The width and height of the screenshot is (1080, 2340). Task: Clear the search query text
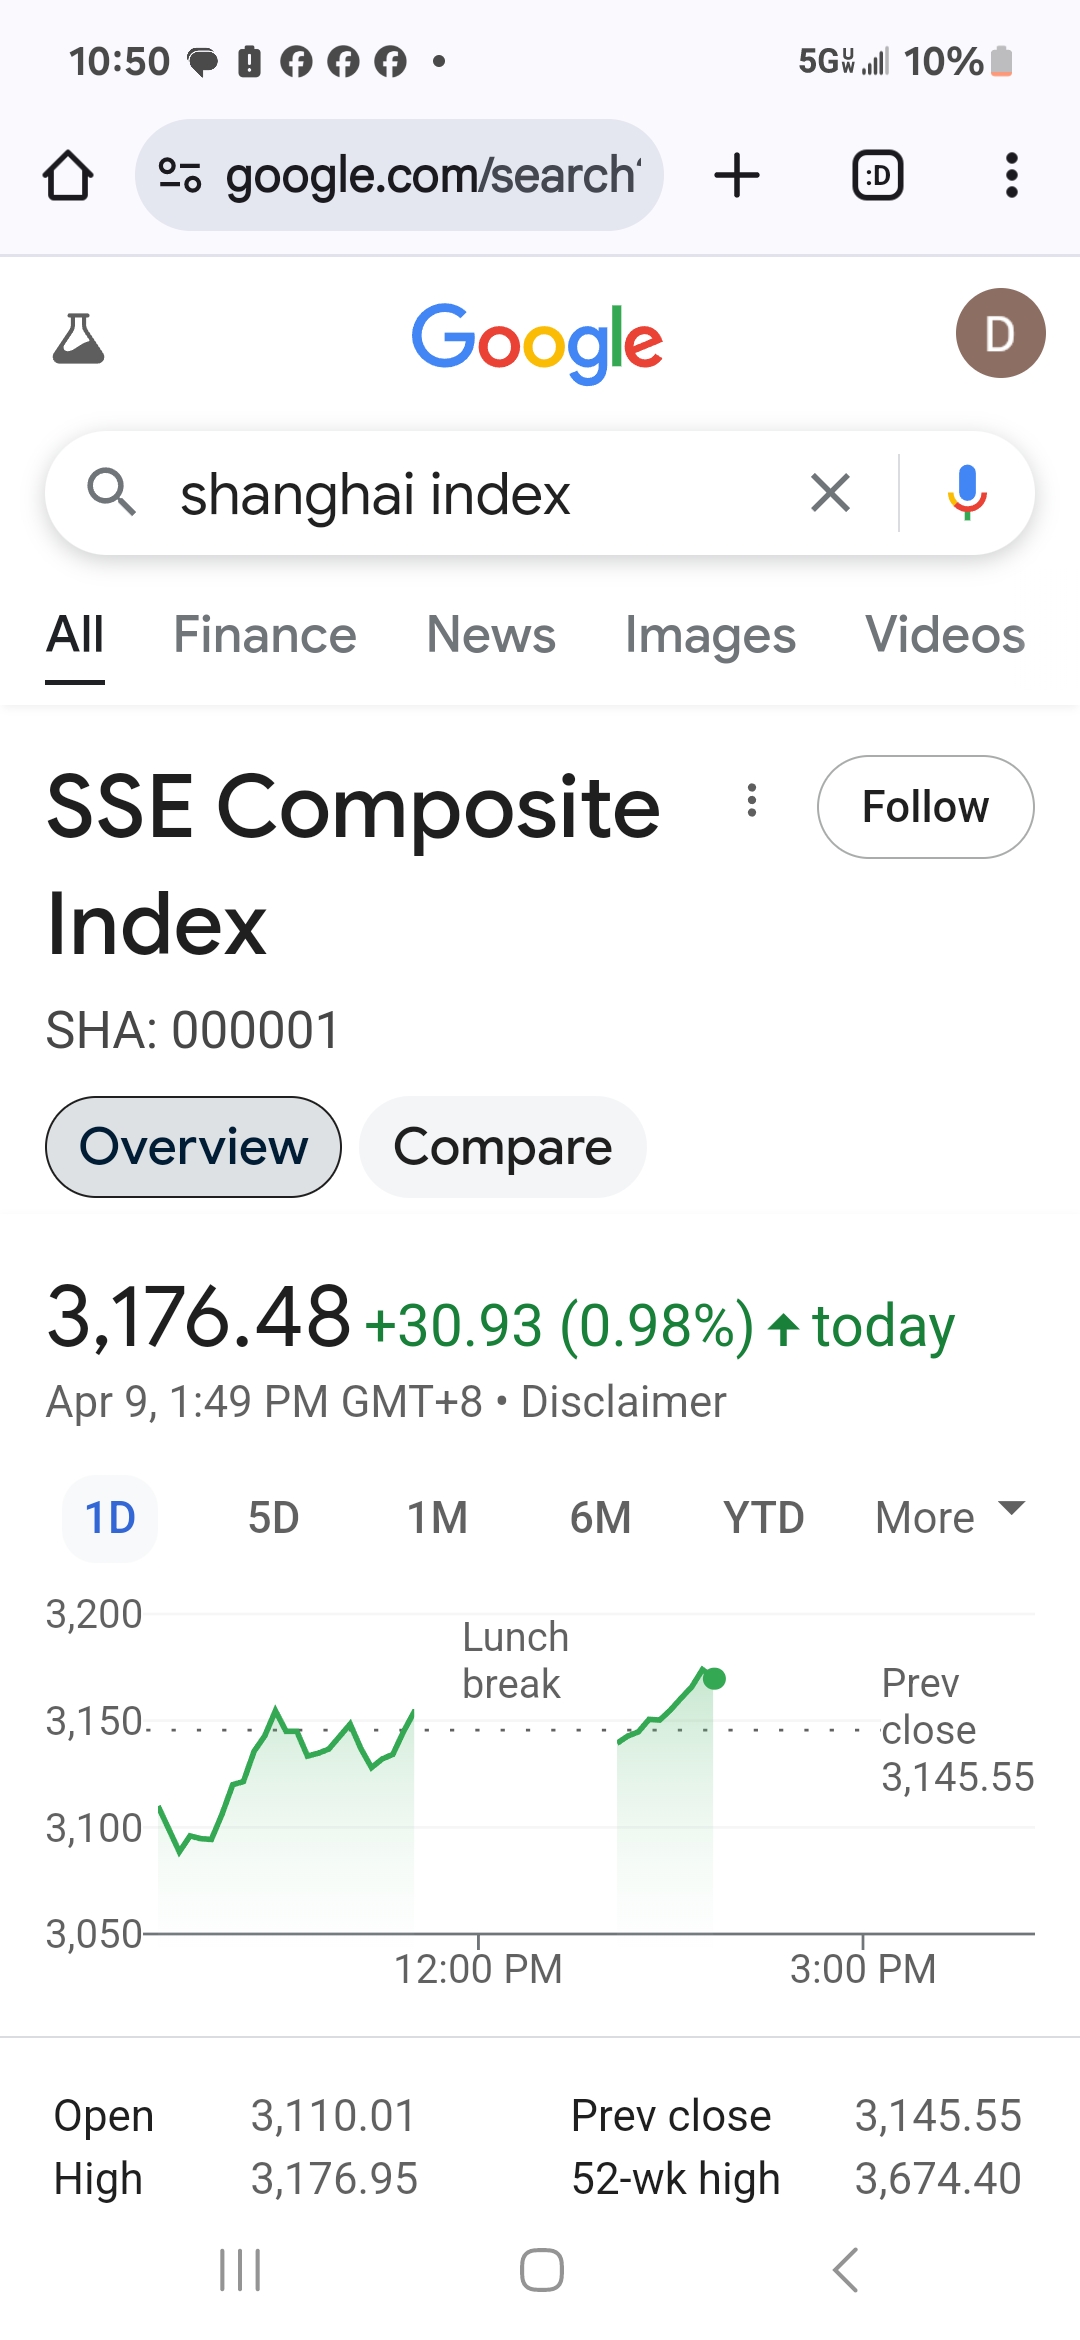coord(830,493)
